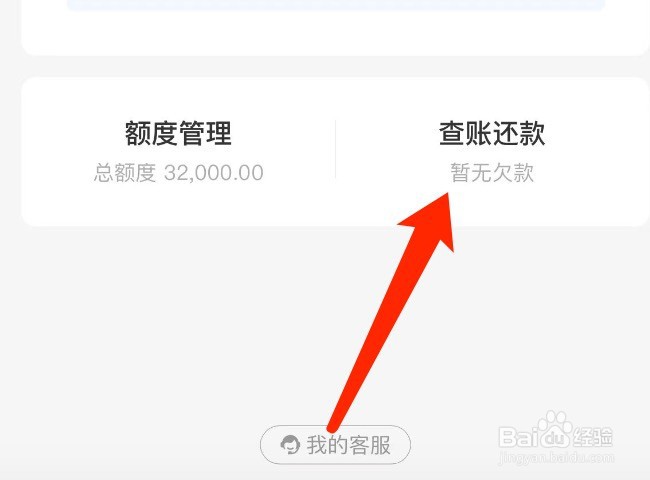650x480 pixels.
Task: Tap the 总额度 label text
Action: [124, 172]
